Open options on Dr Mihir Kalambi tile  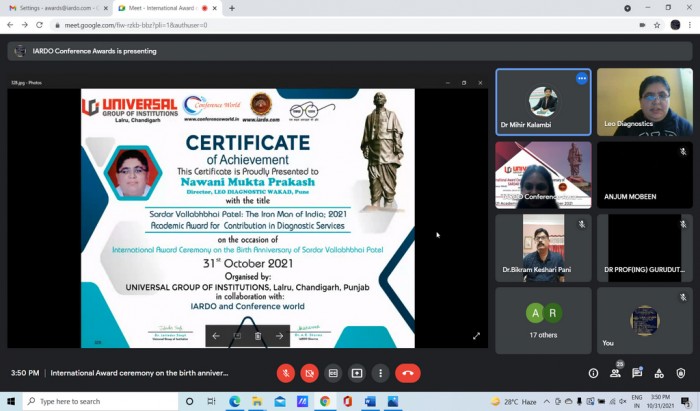(x=581, y=79)
